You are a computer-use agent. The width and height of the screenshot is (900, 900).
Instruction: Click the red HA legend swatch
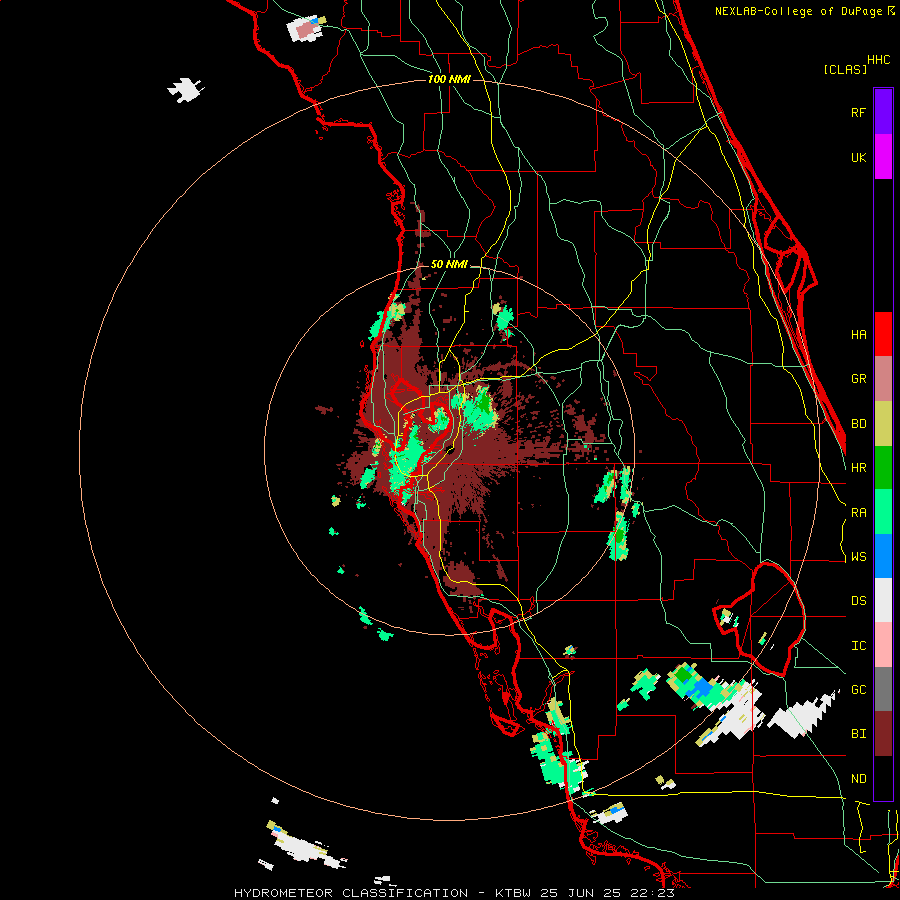click(x=883, y=334)
